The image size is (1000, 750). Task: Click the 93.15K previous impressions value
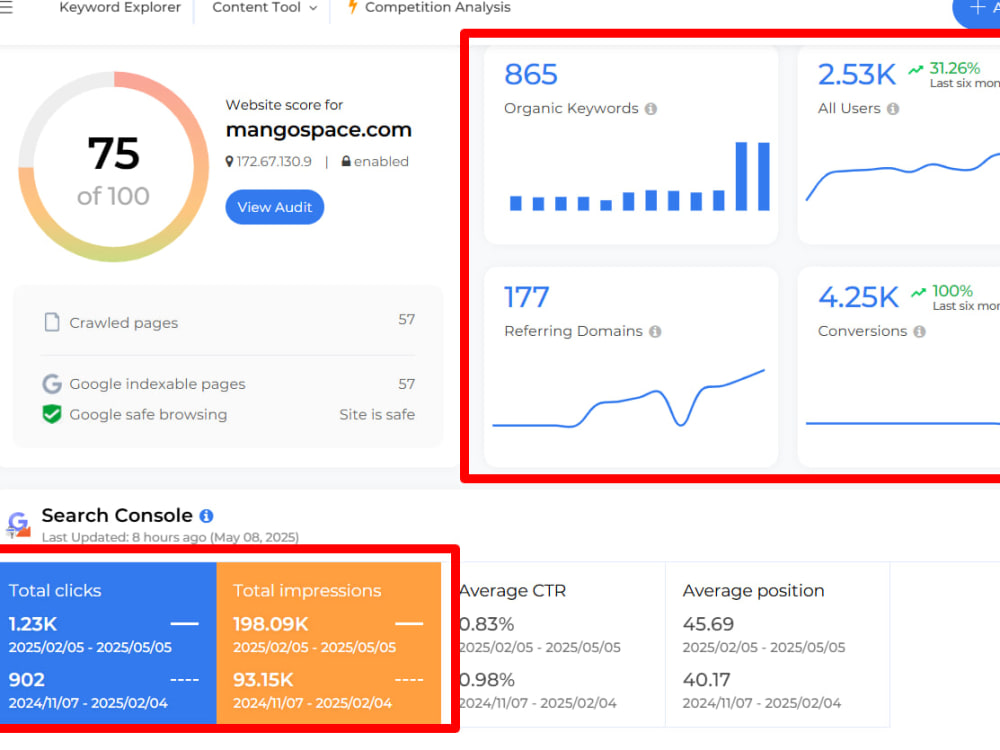(263, 680)
